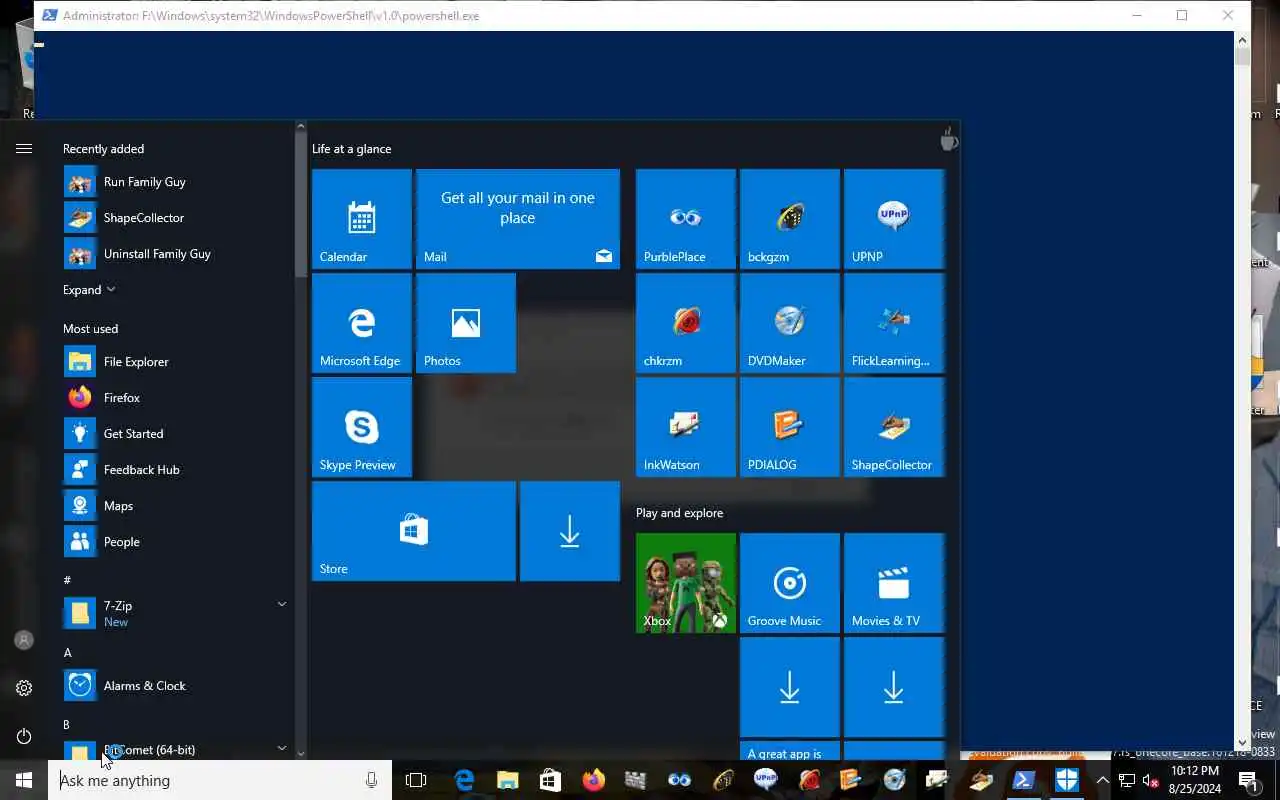Launch the PurblePlace tile

pyautogui.click(x=686, y=219)
